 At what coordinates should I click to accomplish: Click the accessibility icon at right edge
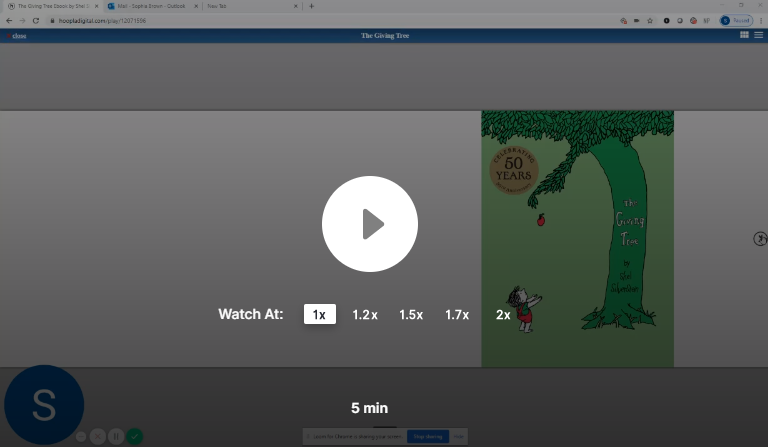tap(760, 239)
